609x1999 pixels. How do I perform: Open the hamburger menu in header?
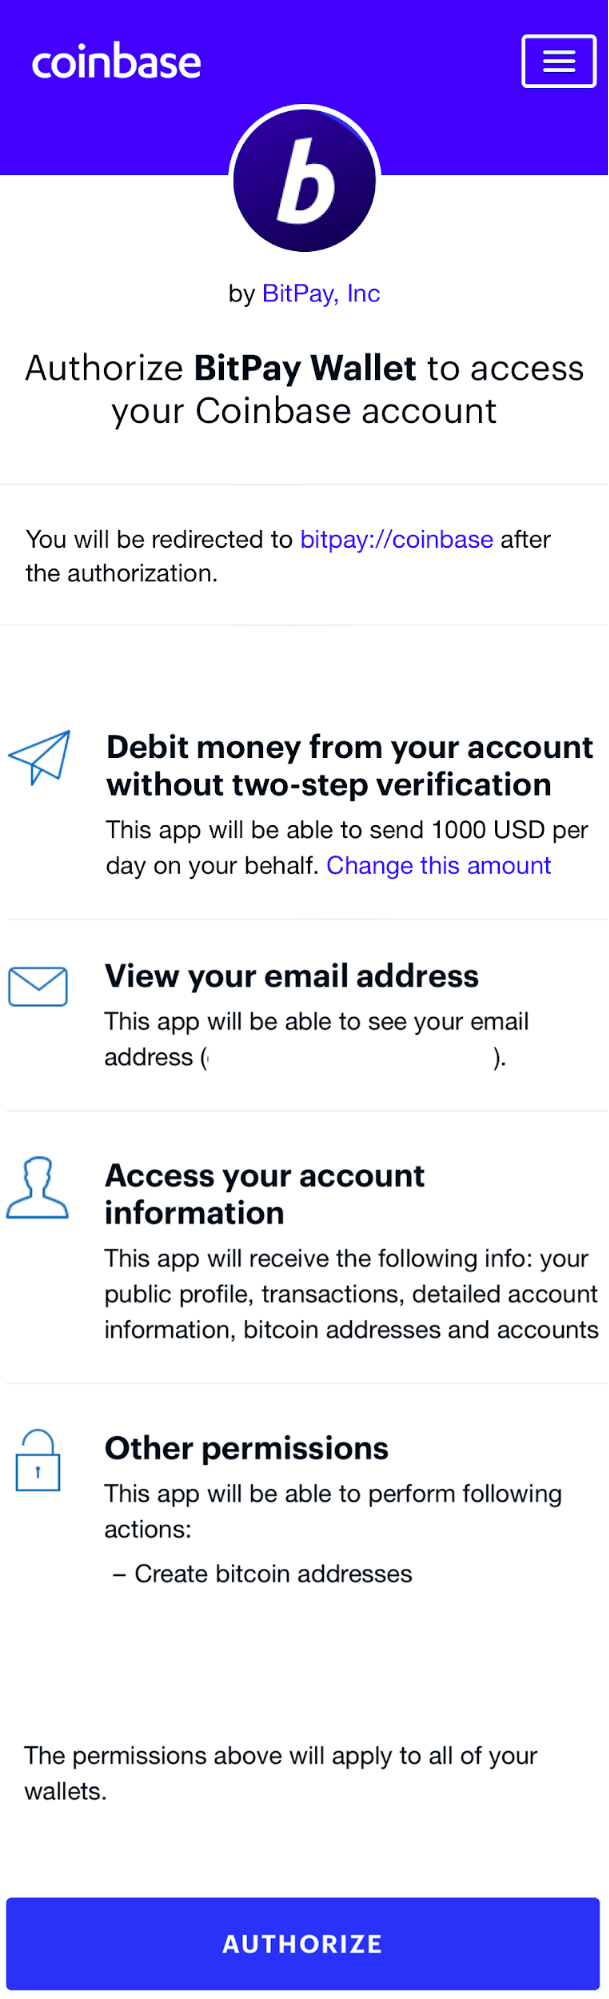click(559, 61)
